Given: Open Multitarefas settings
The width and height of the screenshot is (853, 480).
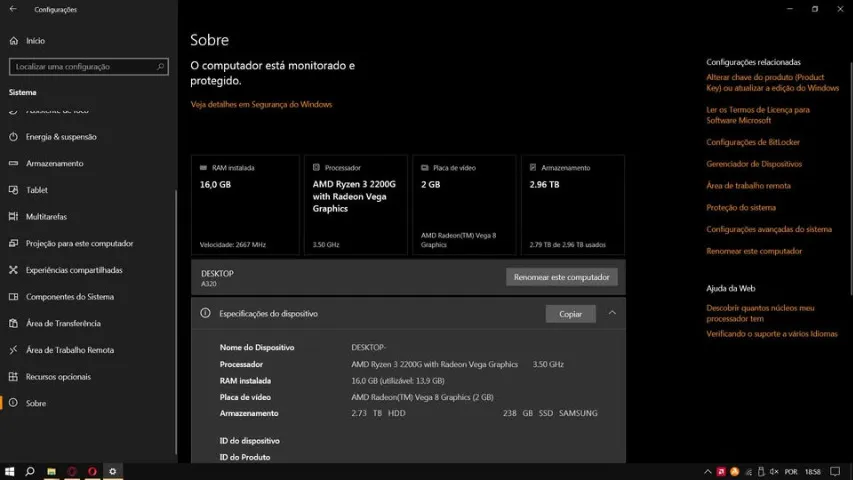Looking at the screenshot, I should coord(46,217).
